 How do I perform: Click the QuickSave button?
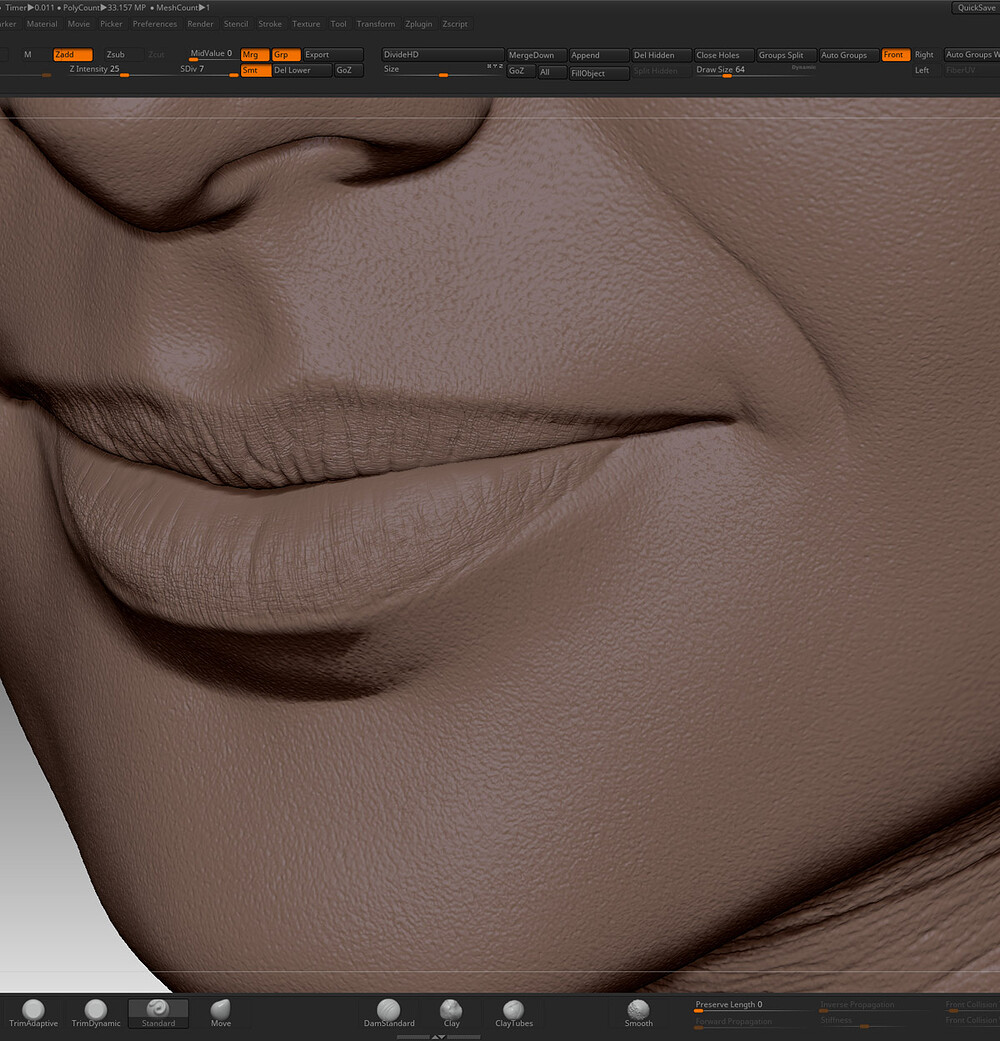[x=975, y=8]
